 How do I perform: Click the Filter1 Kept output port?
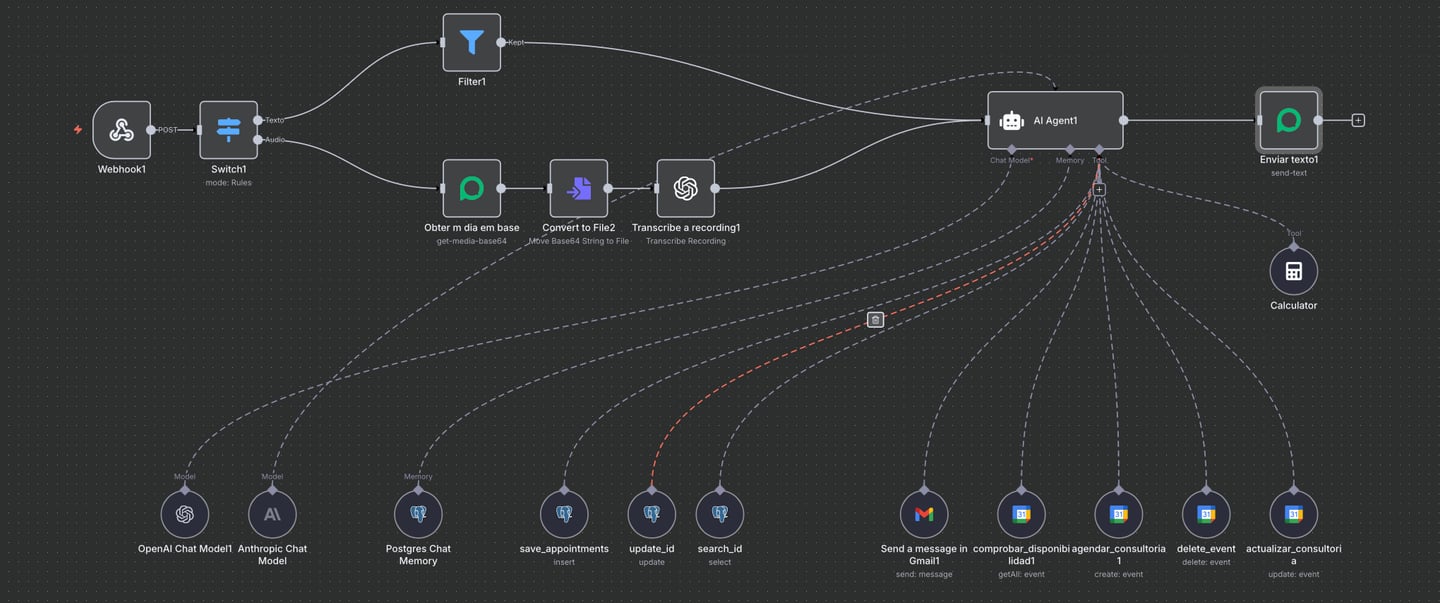tap(501, 42)
